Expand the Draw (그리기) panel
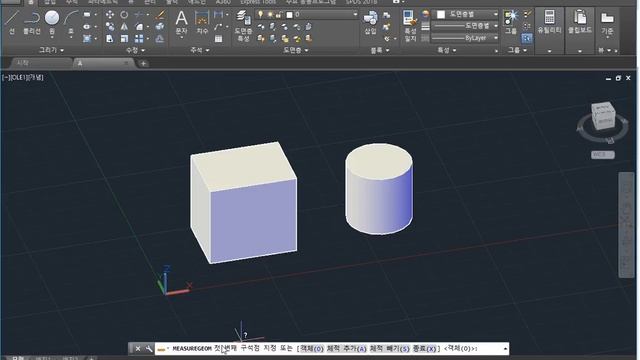Viewport: 640px width, 360px height. click(51, 50)
